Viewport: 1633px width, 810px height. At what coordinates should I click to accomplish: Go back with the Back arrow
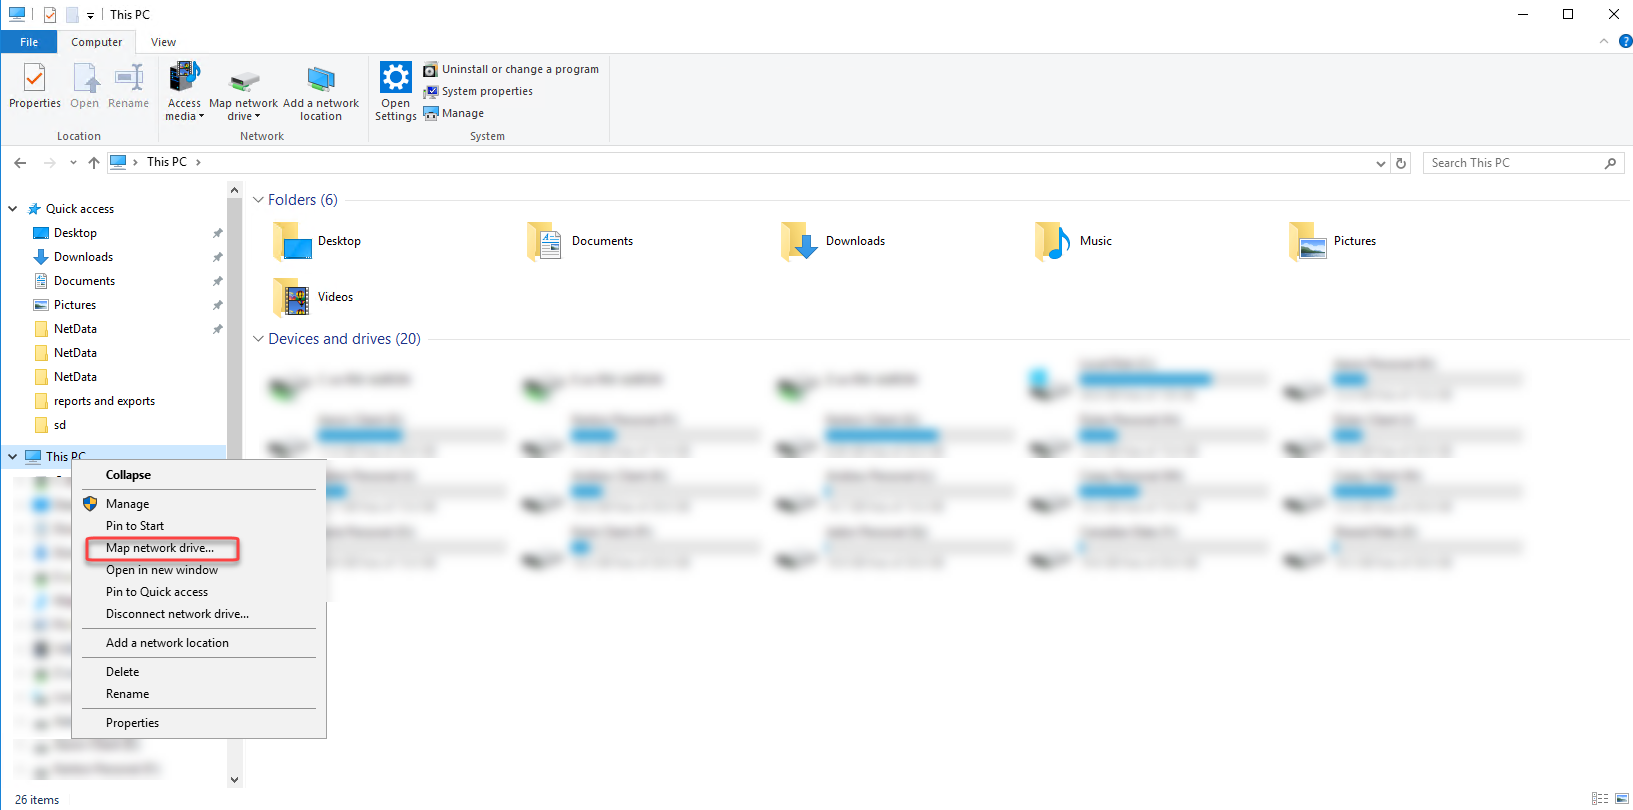pos(20,162)
